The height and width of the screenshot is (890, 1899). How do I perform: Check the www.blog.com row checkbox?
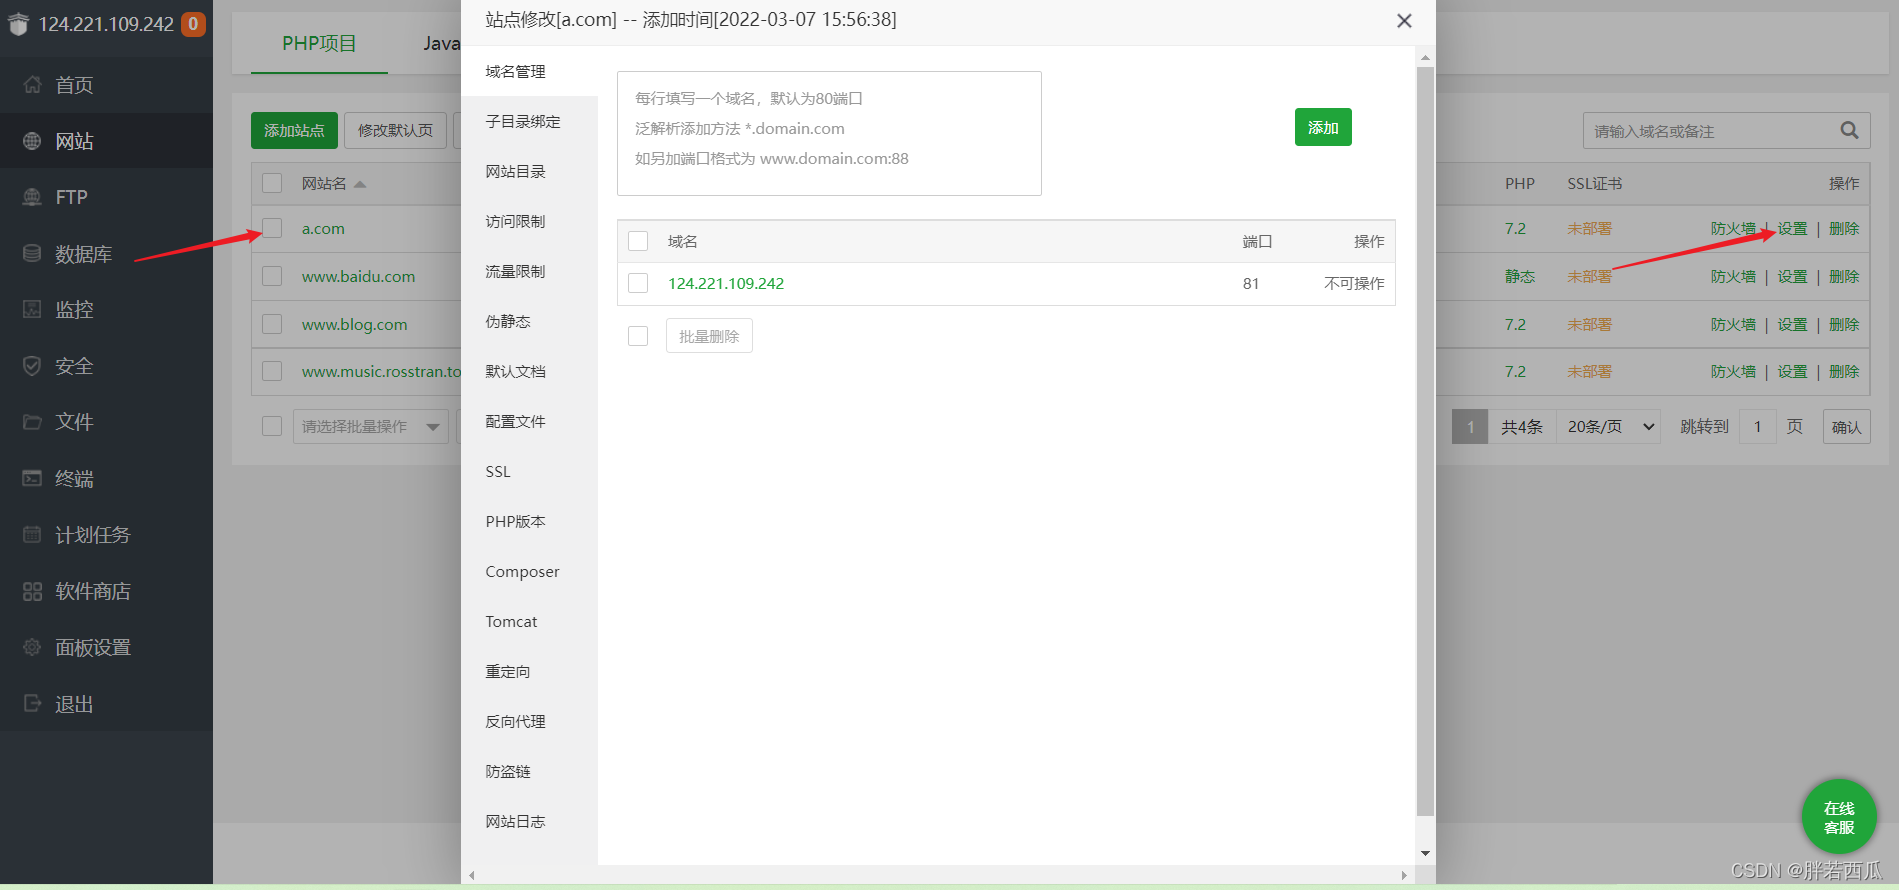(272, 324)
